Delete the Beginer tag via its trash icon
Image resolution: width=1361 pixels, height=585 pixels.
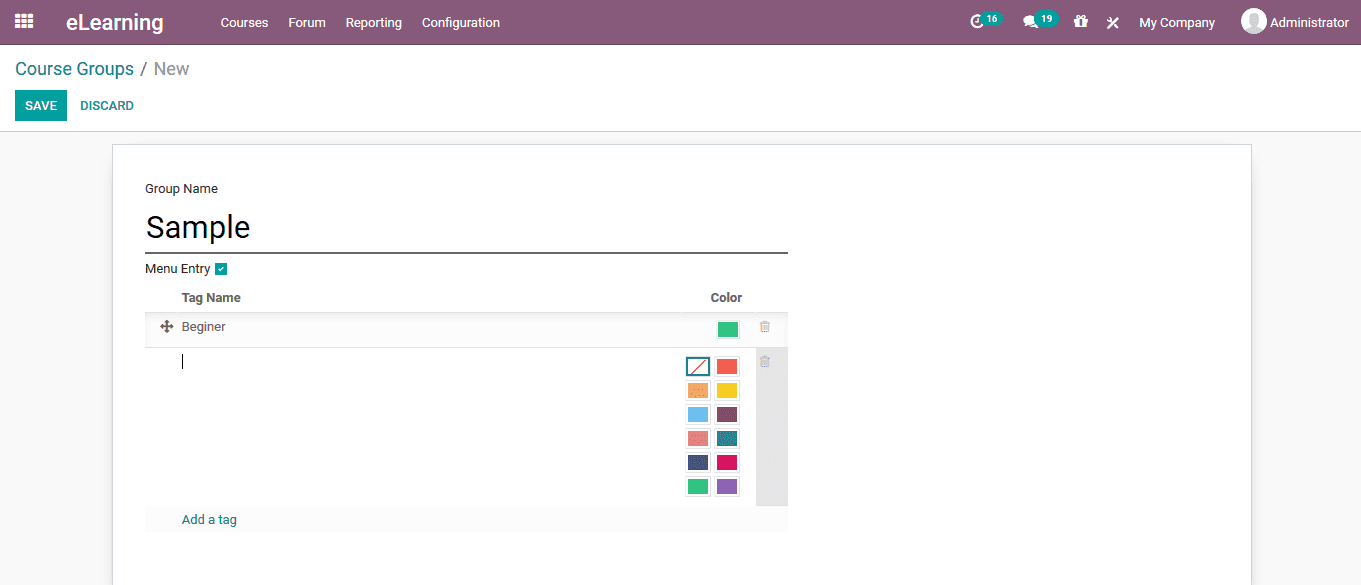[765, 327]
